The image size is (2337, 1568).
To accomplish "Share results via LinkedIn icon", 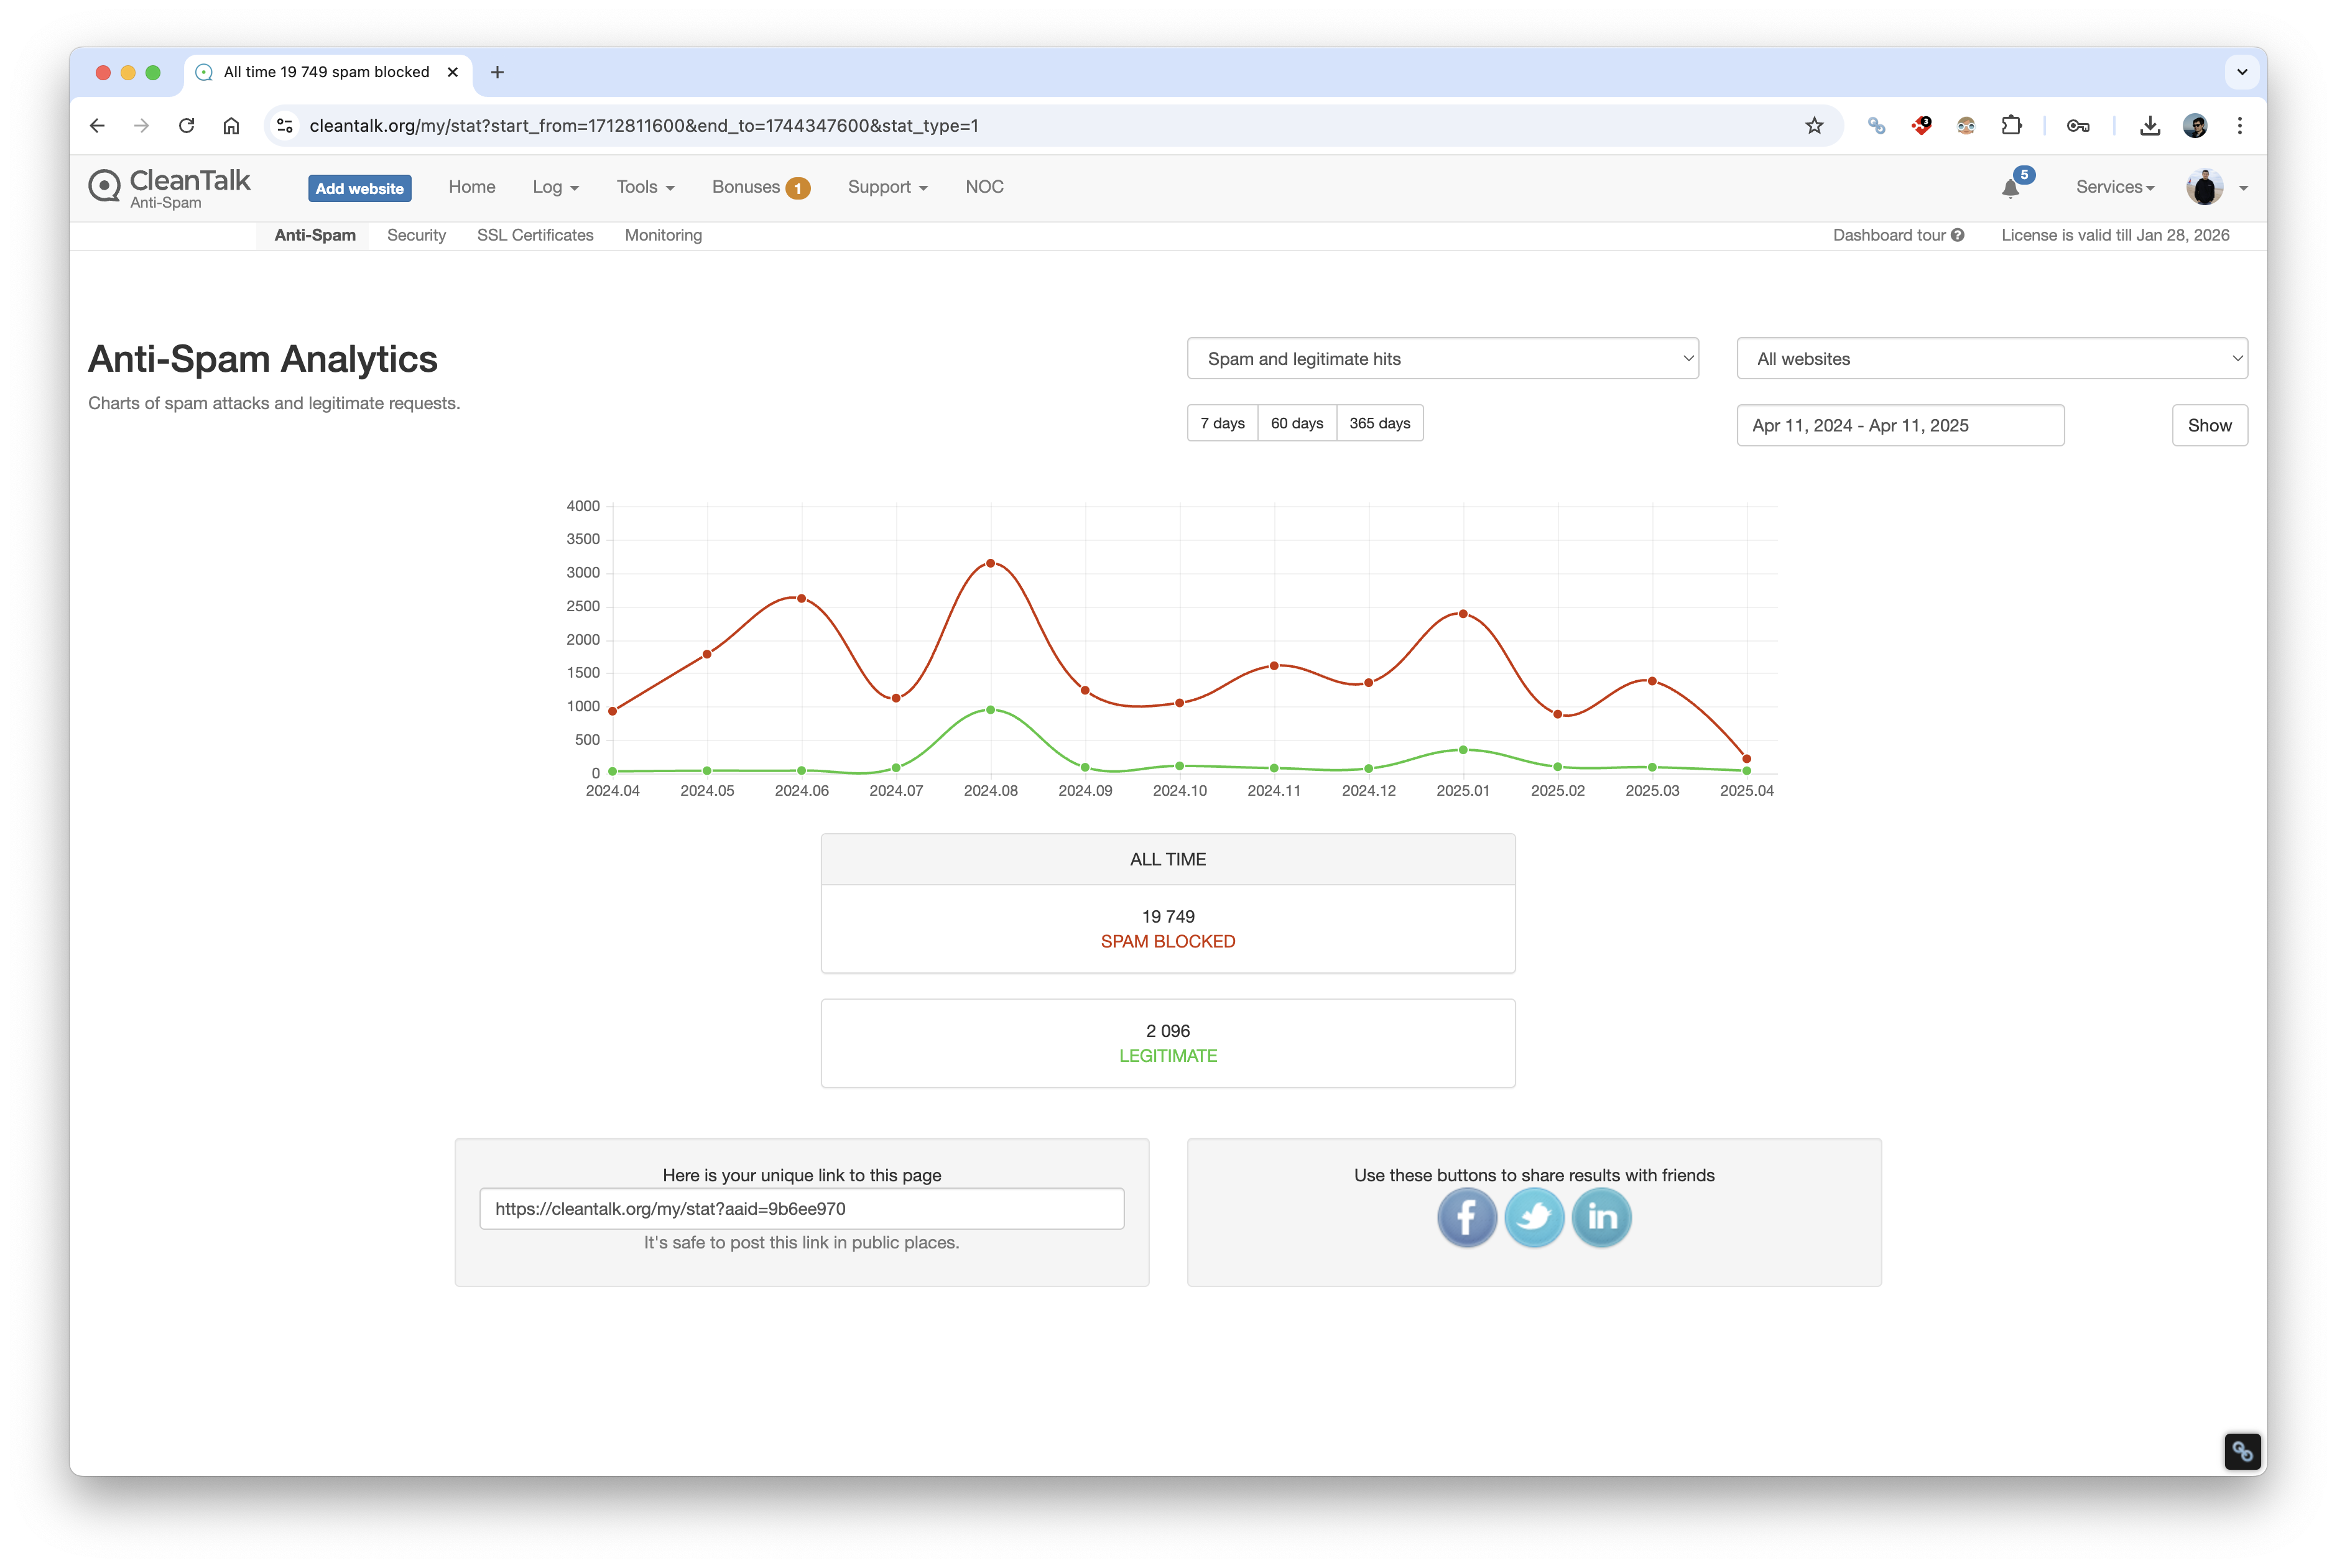I will [1601, 1217].
